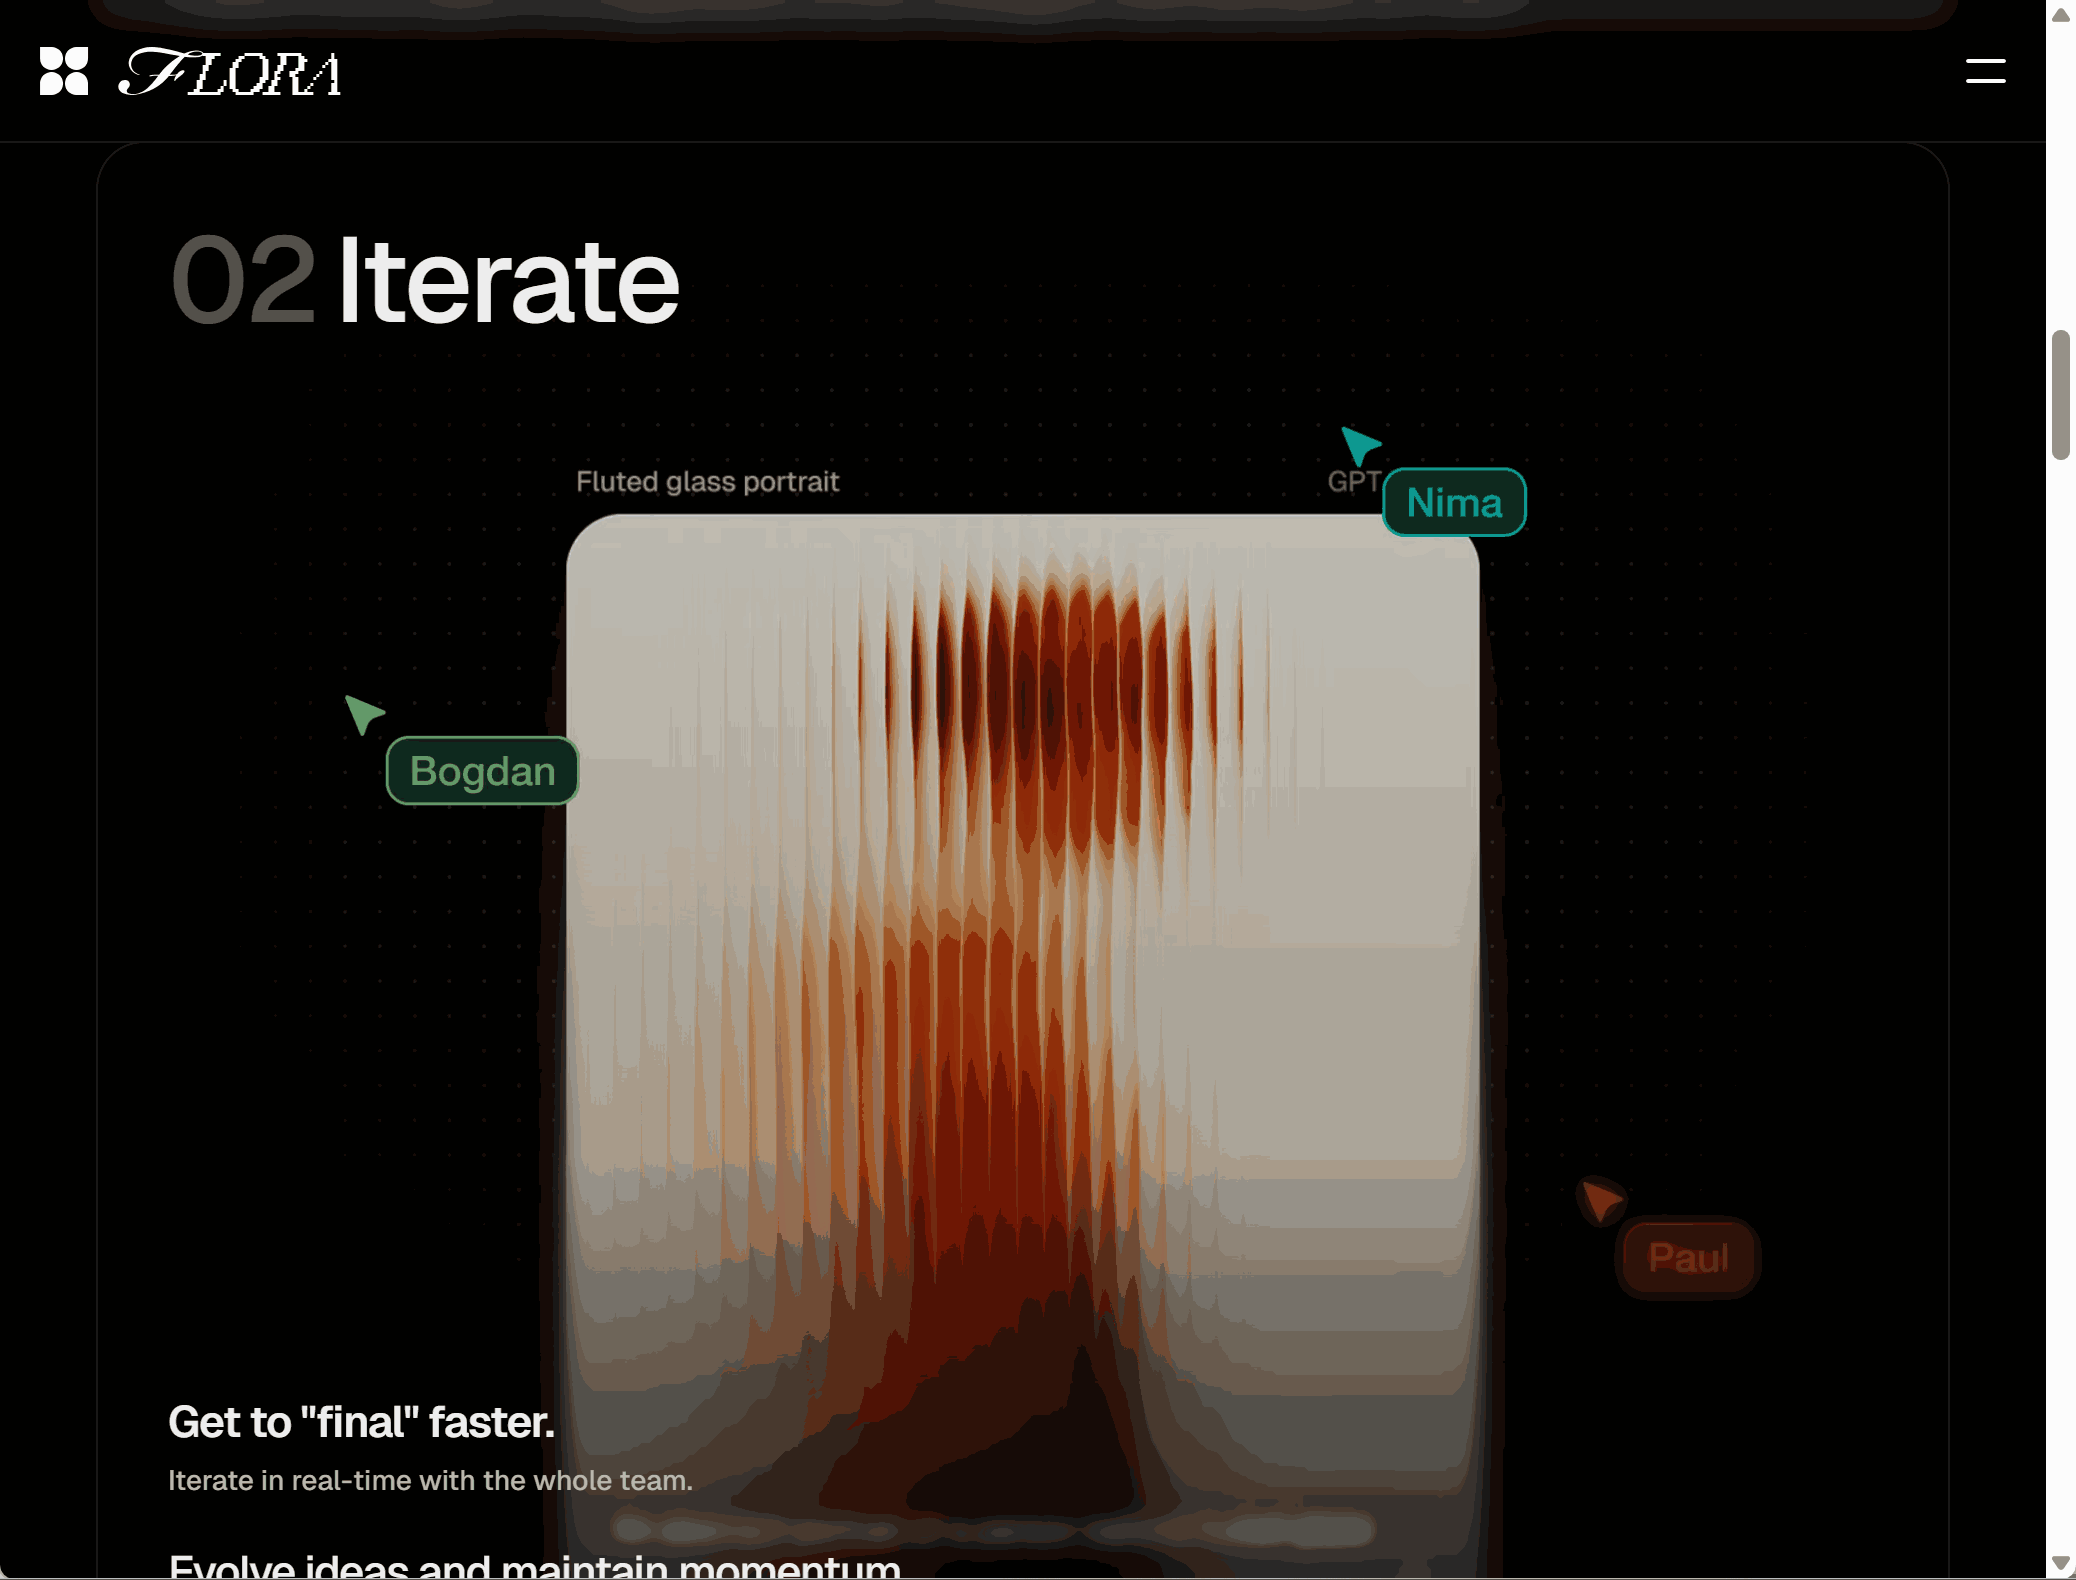2076x1580 pixels.
Task: Click the four-petal Flora logo icon
Action: (64, 71)
